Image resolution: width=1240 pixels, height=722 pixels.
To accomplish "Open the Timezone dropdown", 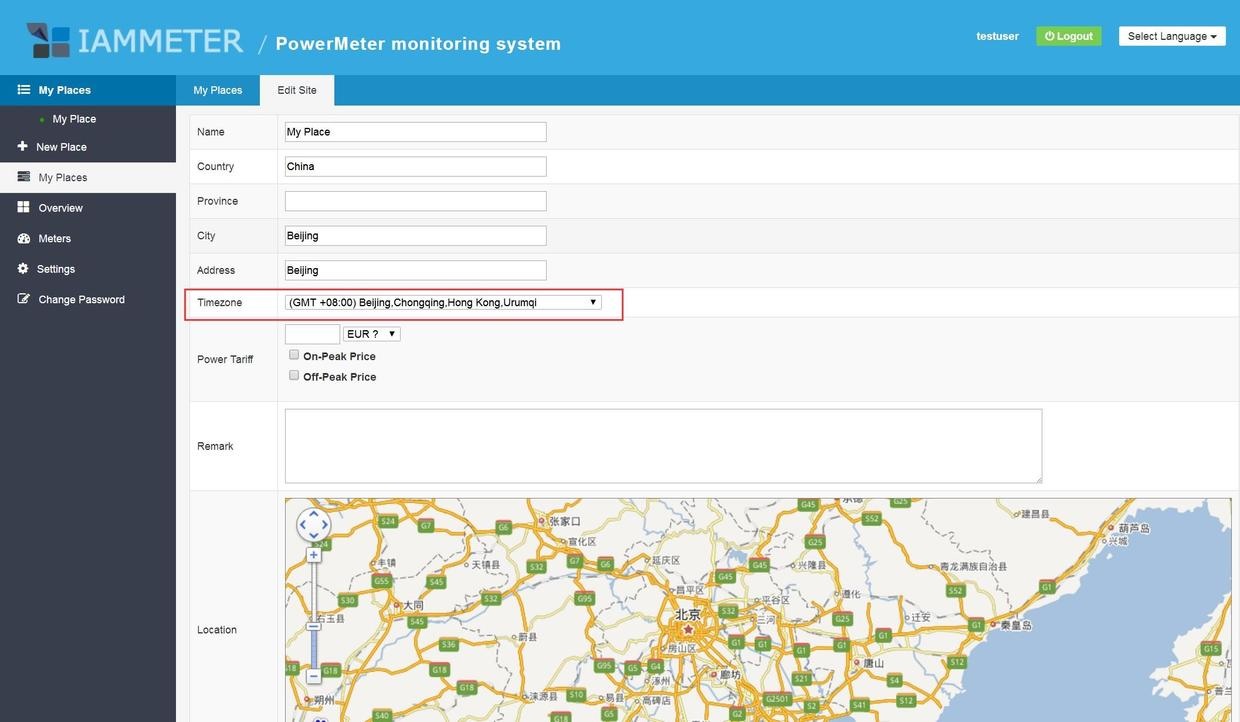I will tap(443, 302).
